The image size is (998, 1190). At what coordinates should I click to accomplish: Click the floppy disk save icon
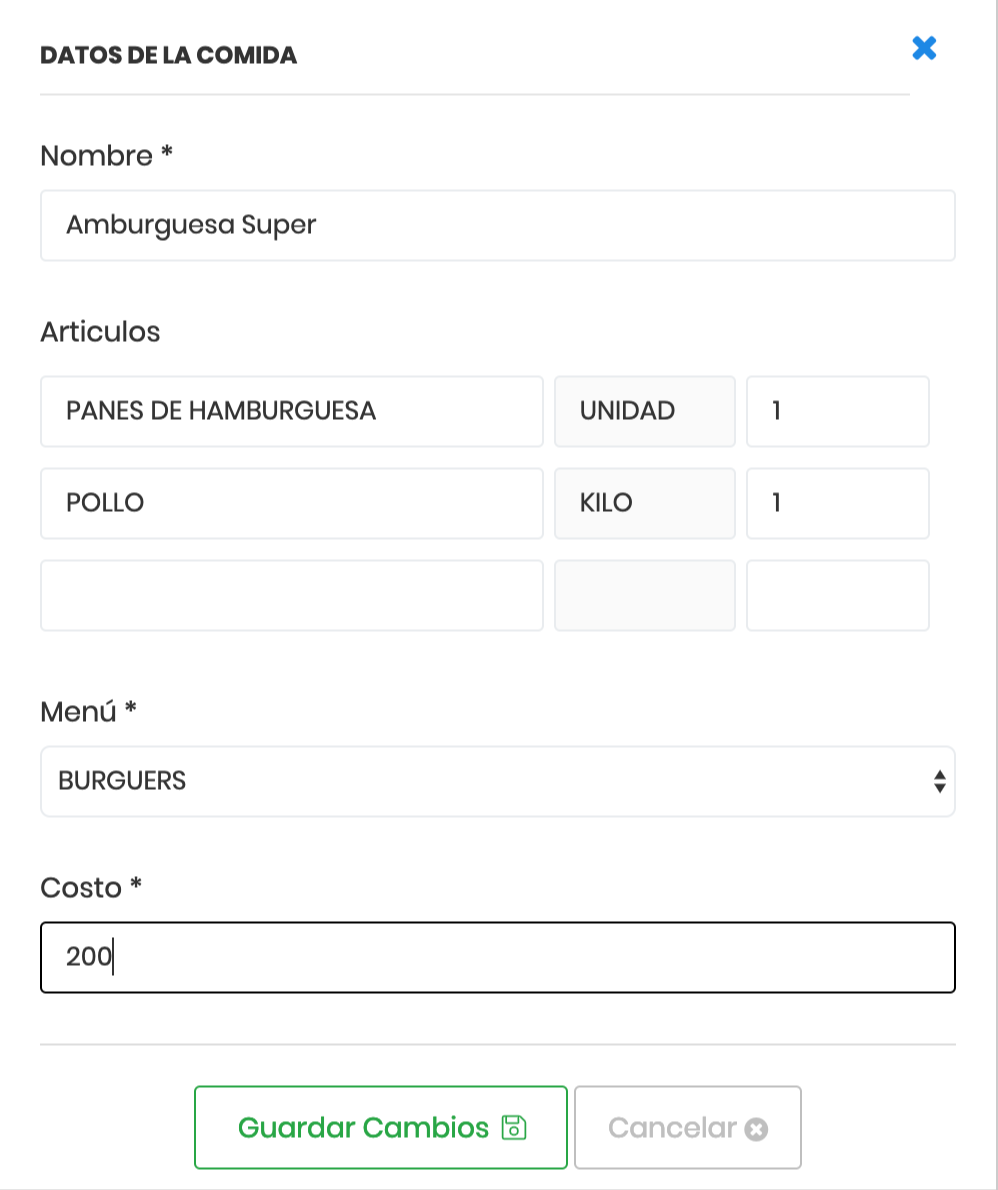514,1127
